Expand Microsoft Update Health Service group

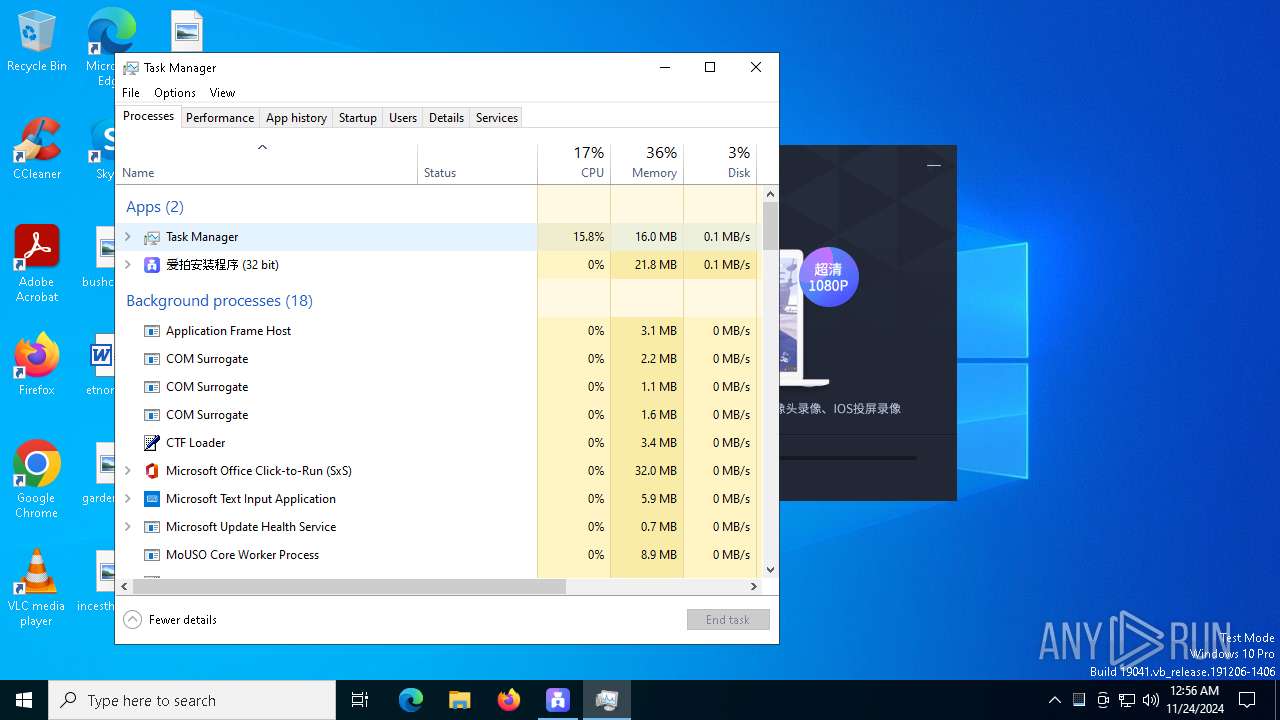(x=127, y=527)
